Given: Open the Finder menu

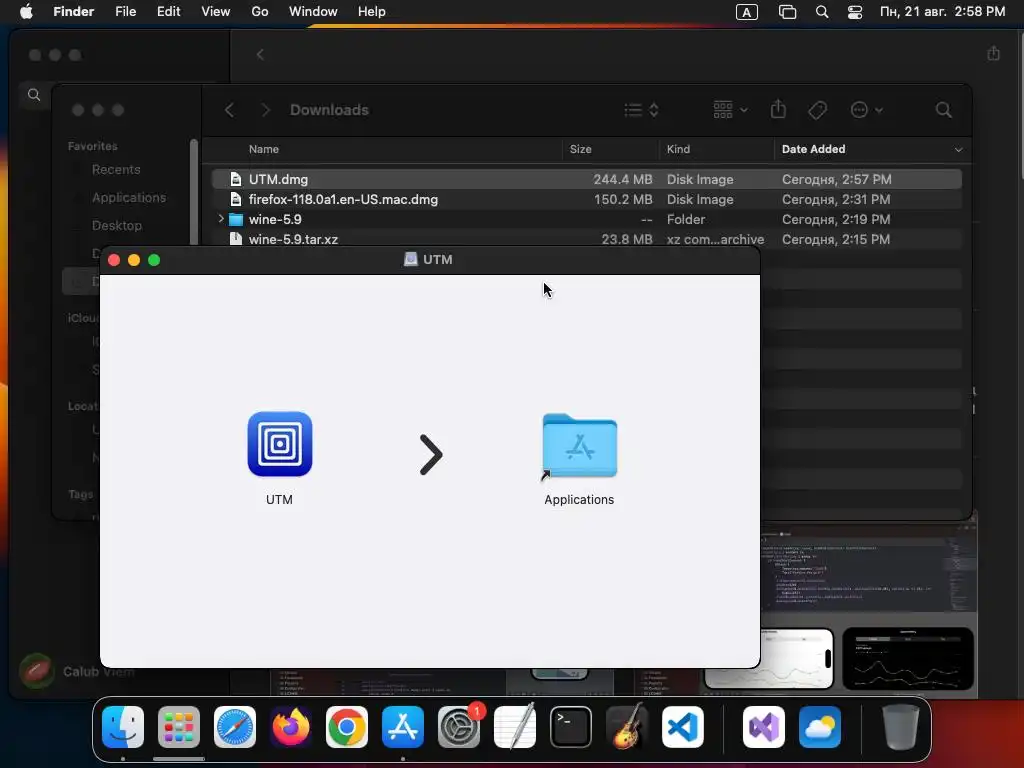Looking at the screenshot, I should [x=74, y=12].
